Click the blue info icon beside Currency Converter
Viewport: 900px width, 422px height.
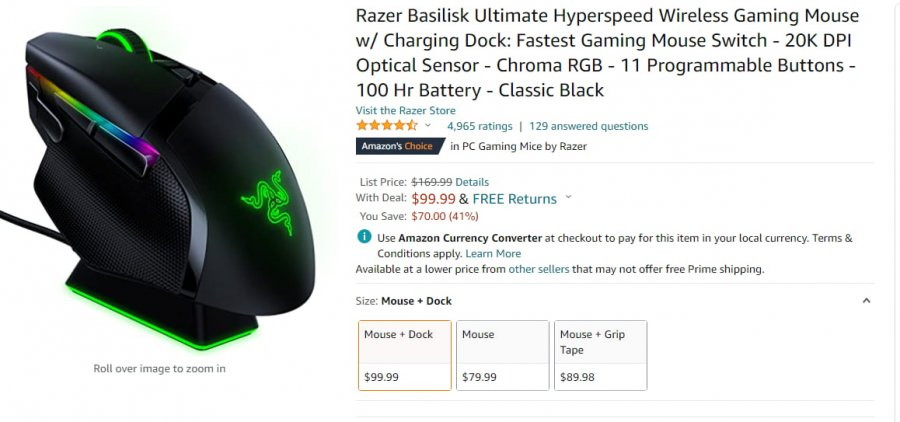tap(364, 237)
